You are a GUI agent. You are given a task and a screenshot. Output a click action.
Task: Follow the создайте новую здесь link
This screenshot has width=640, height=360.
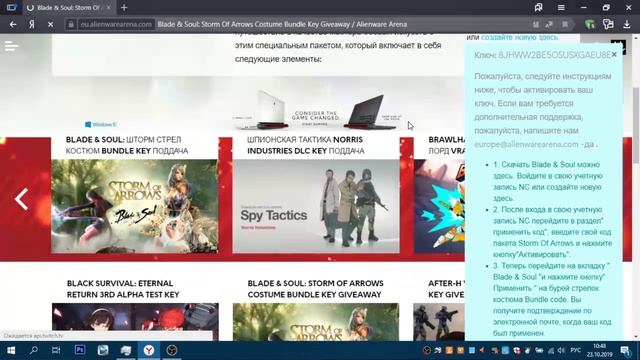[519, 37]
